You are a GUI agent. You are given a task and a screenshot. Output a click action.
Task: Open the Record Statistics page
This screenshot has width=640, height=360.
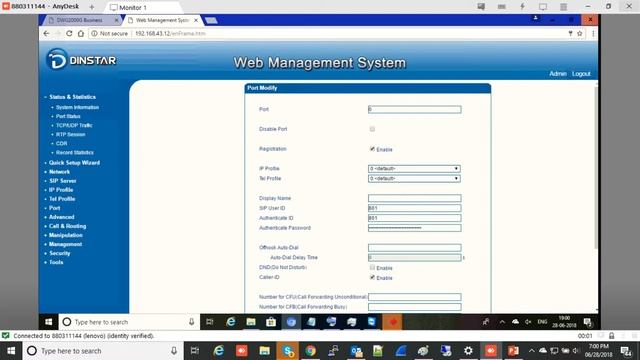click(75, 152)
